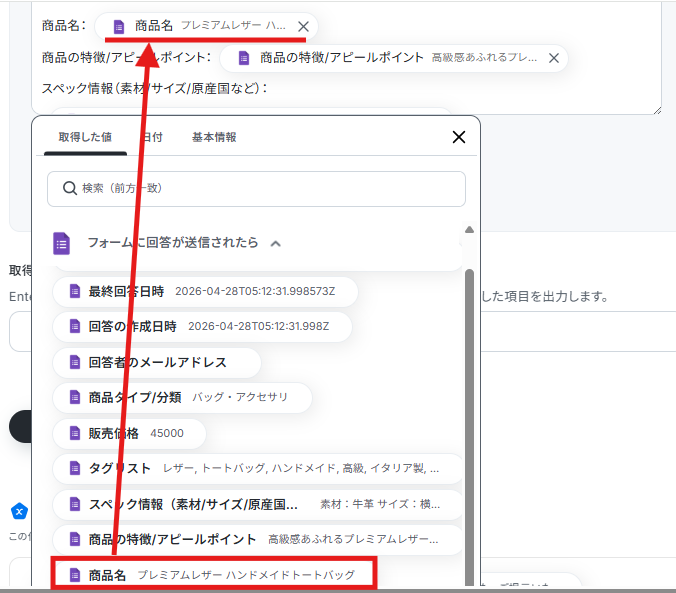This screenshot has width=676, height=593.
Task: Click the document icon on 最終回答日時 item
Action: [75, 291]
